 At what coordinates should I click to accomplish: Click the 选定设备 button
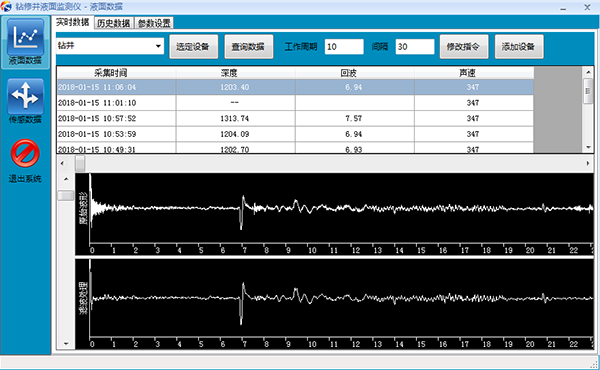point(194,47)
